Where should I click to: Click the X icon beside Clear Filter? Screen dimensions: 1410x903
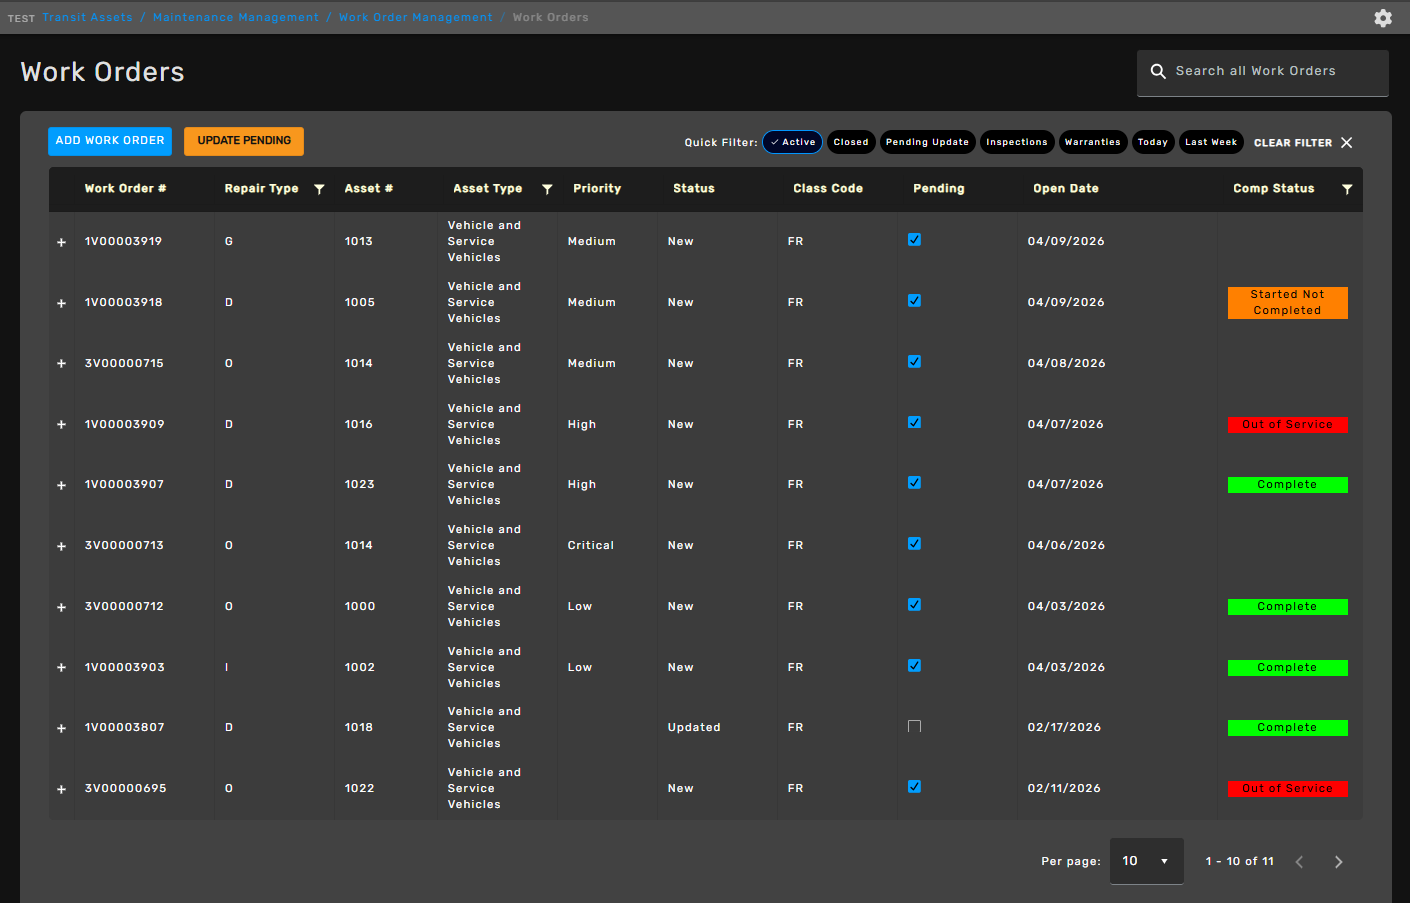[x=1347, y=143]
